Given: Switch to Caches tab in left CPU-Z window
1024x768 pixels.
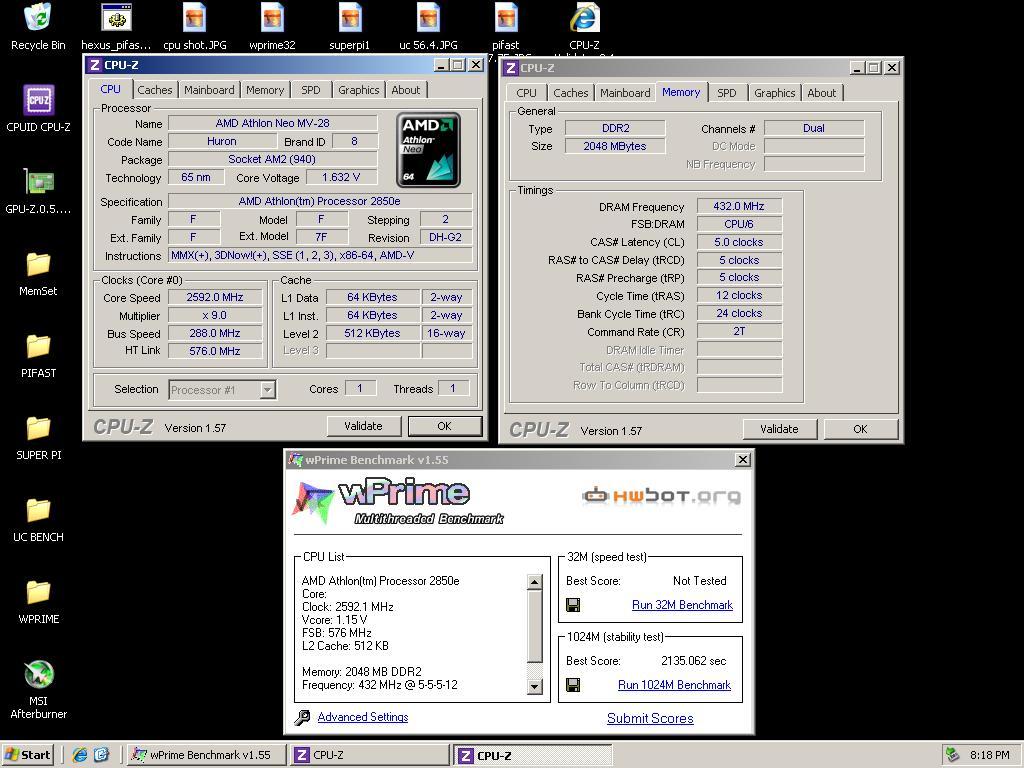Looking at the screenshot, I should 155,90.
